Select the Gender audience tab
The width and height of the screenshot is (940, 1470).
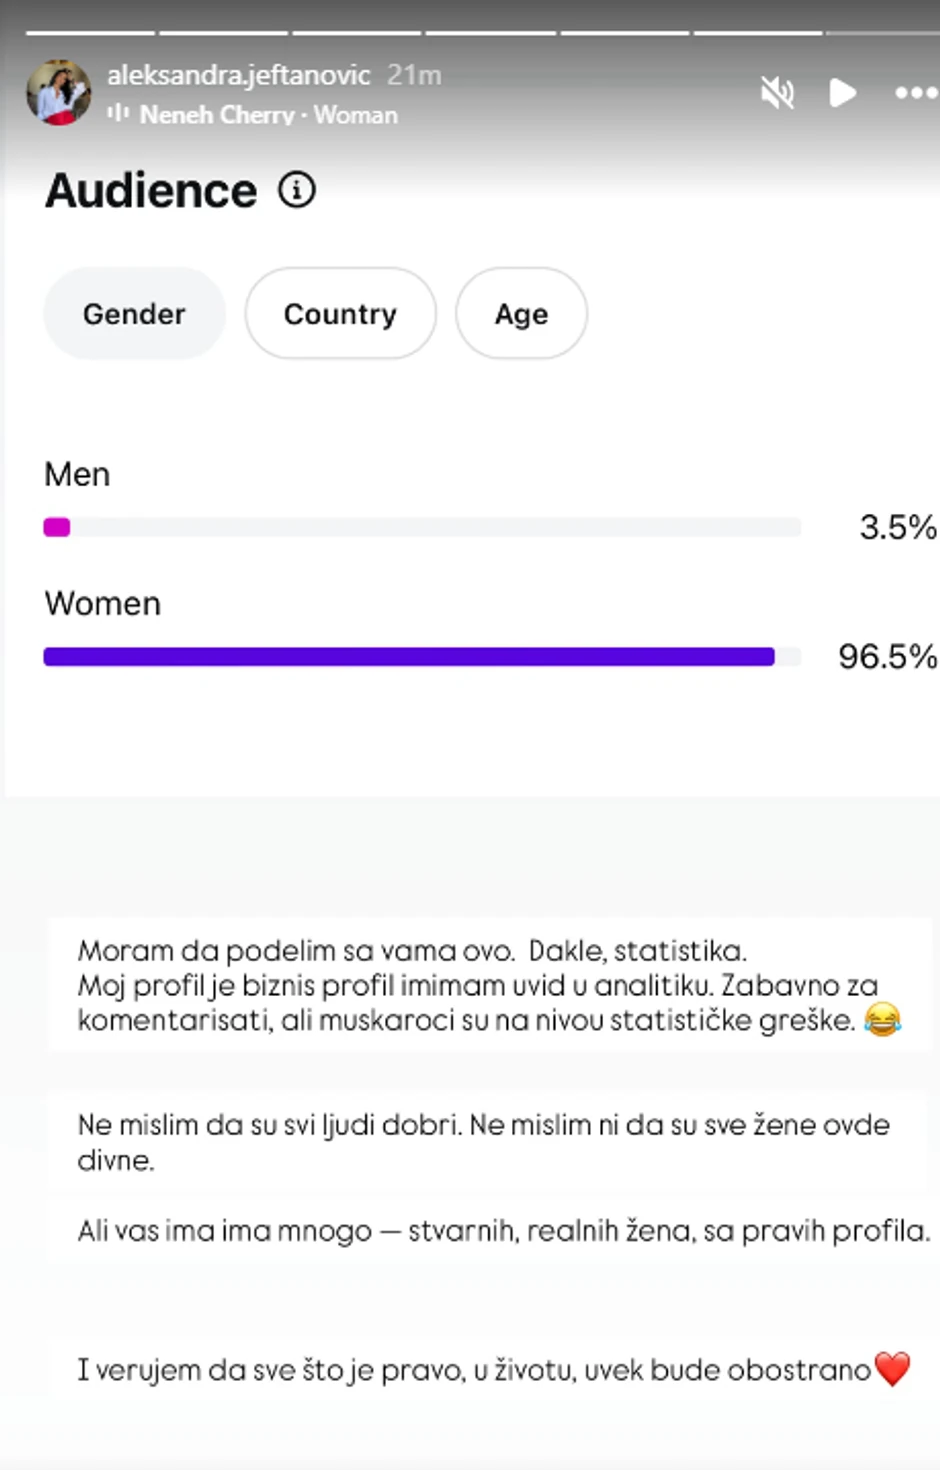(134, 314)
